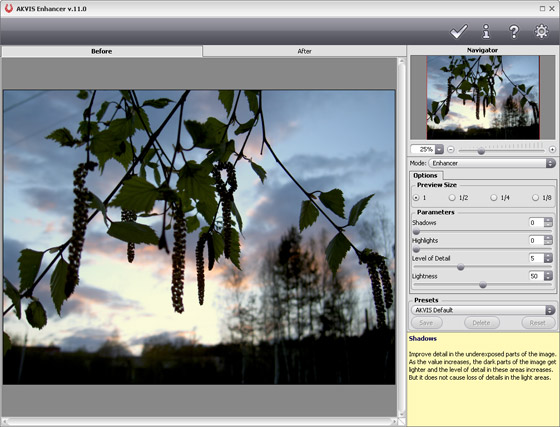The image size is (560, 427).
Task: Click the Save preset button
Action: (x=426, y=323)
